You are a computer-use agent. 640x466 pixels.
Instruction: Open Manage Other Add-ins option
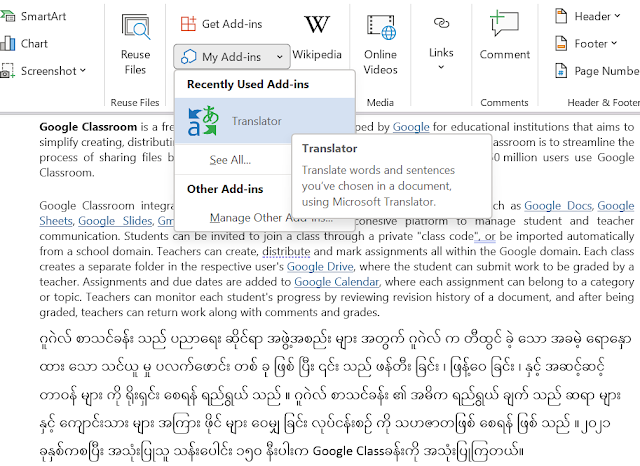tap(271, 217)
